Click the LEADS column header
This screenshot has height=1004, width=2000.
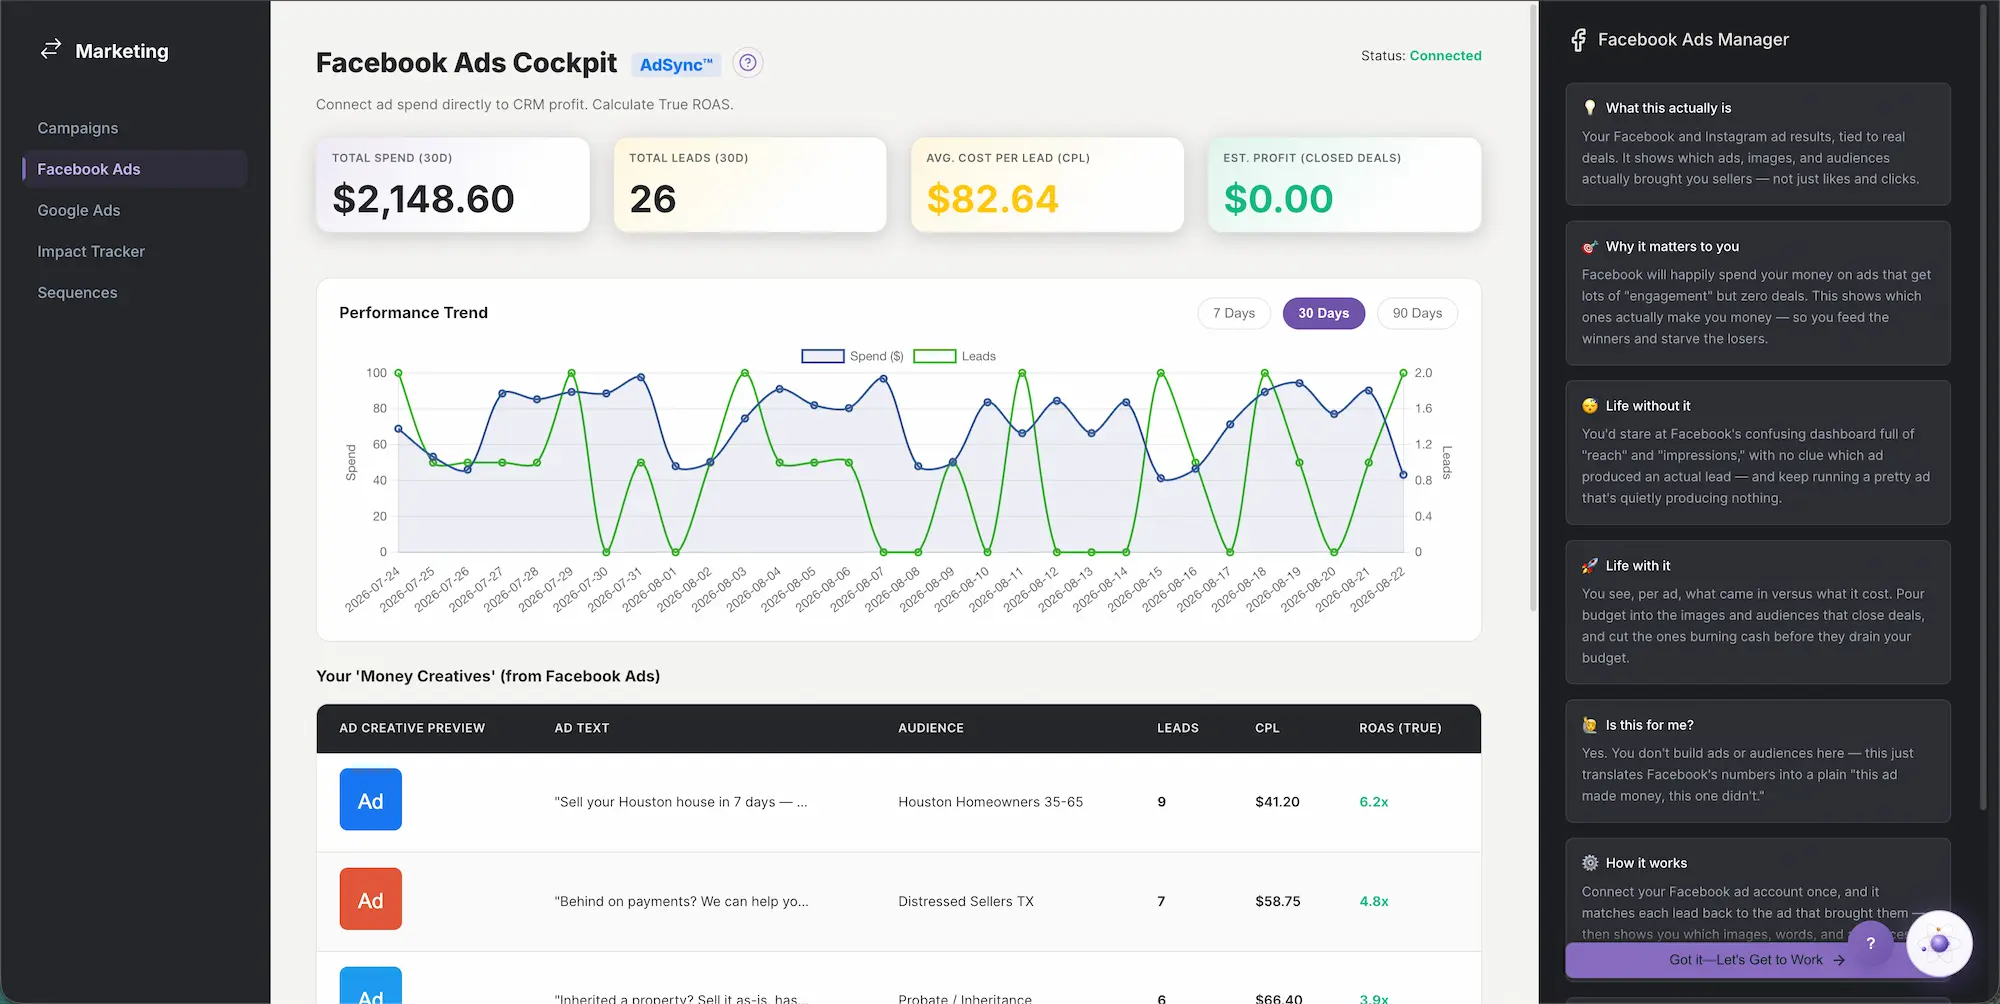click(x=1178, y=728)
